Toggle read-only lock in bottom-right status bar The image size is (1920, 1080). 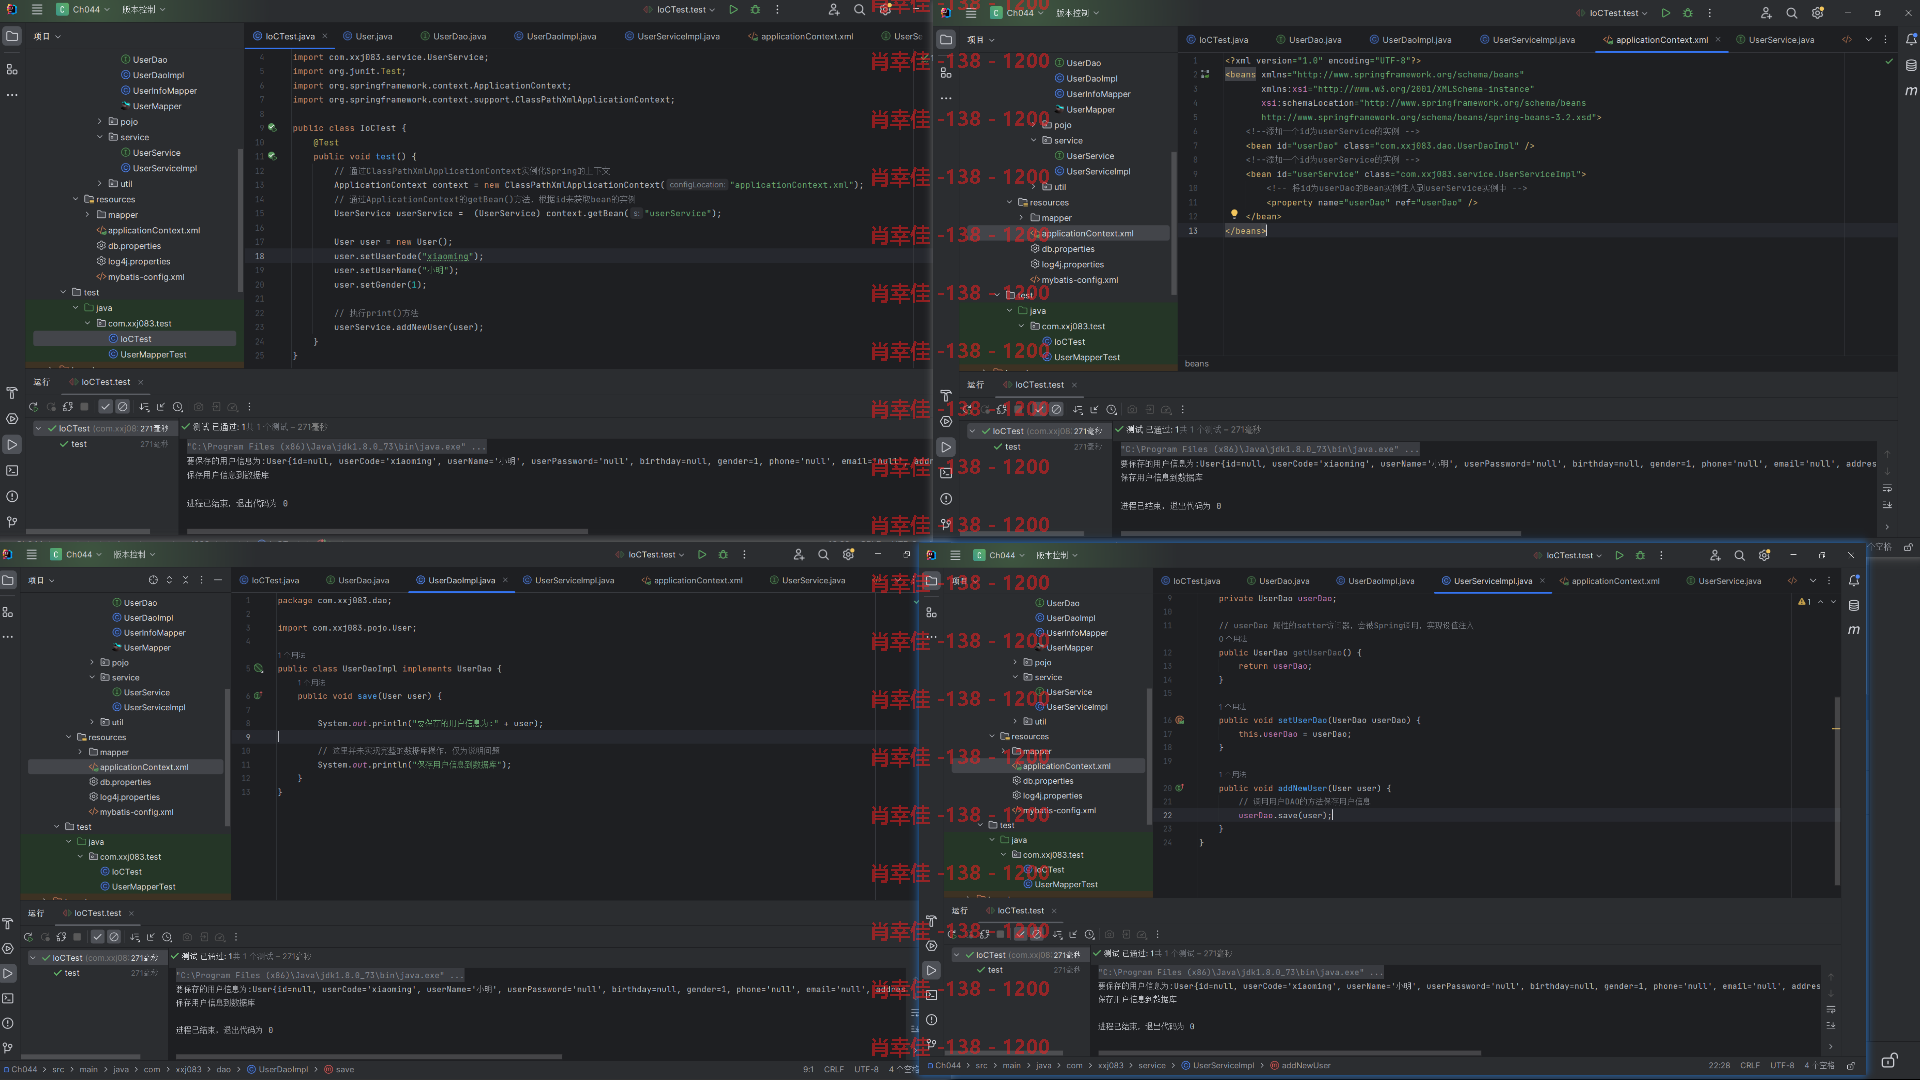point(1851,1066)
